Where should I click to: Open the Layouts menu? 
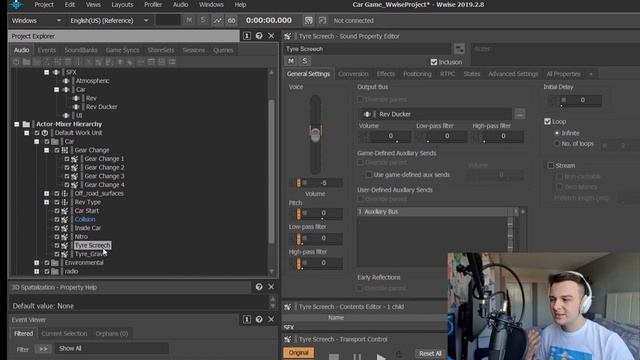122,5
